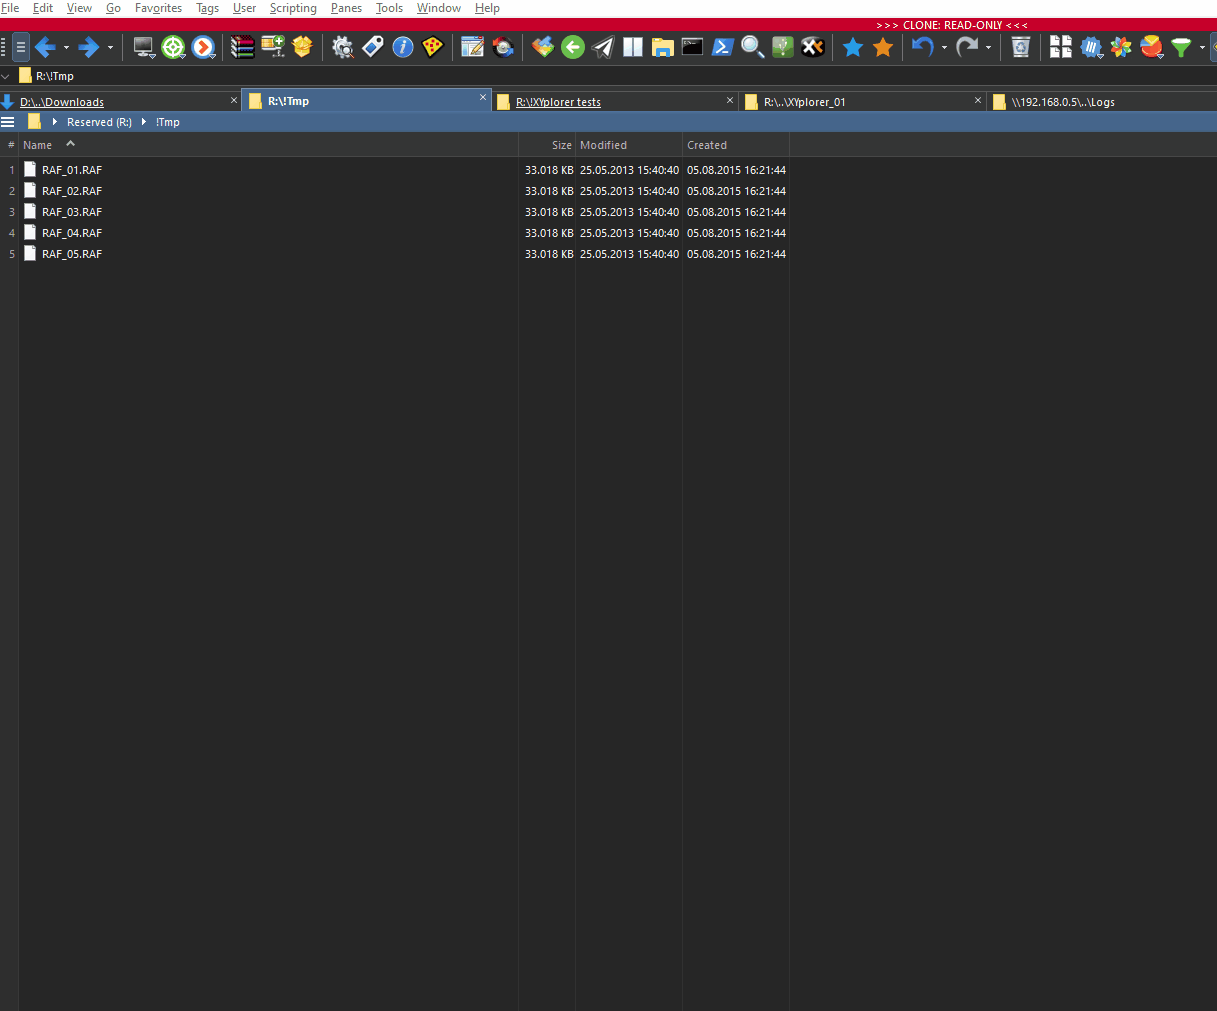Toggle the orange highlight star
Viewport: 1217px width, 1011px height.
click(883, 47)
